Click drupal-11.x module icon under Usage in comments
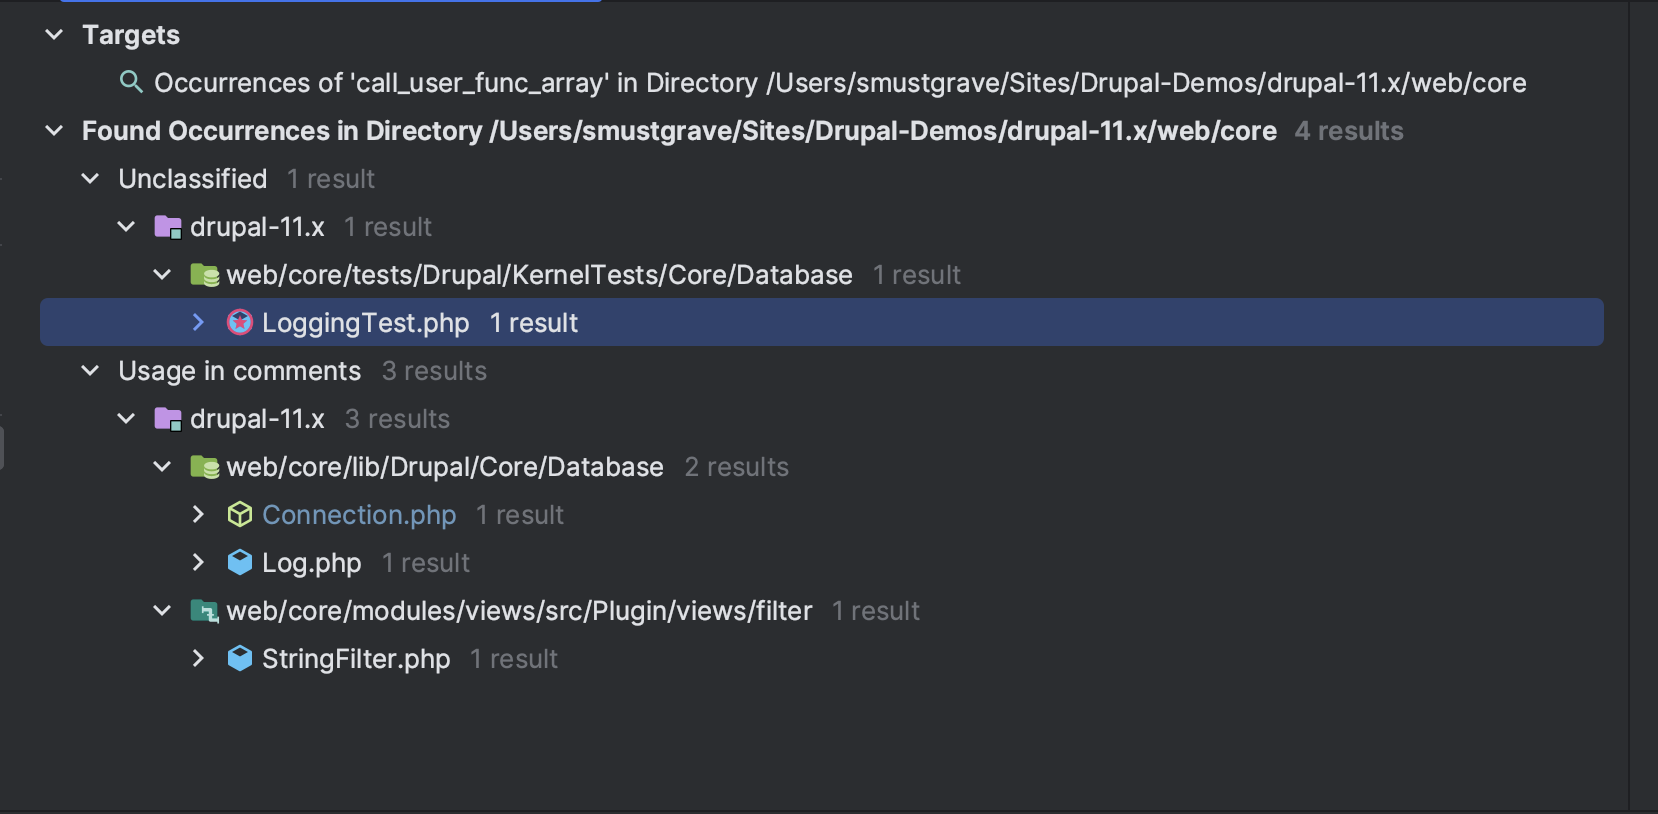 tap(168, 419)
